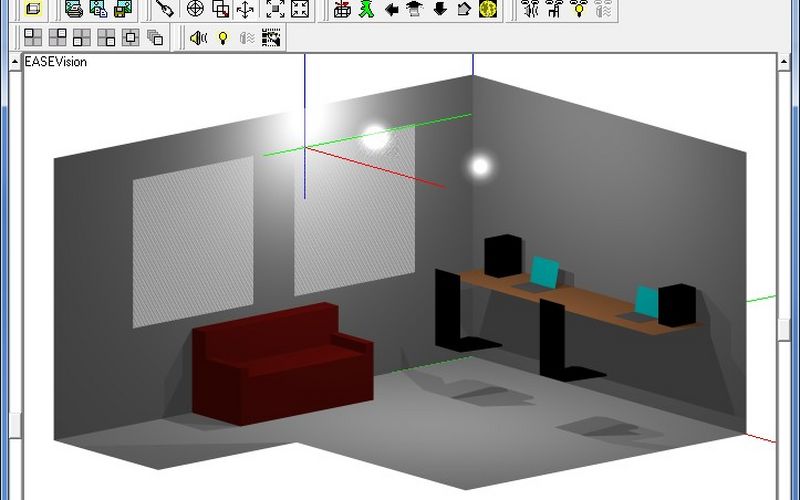The image size is (800, 500).
Task: Save the picture with floppy-disk icon
Action: click(x=123, y=9)
